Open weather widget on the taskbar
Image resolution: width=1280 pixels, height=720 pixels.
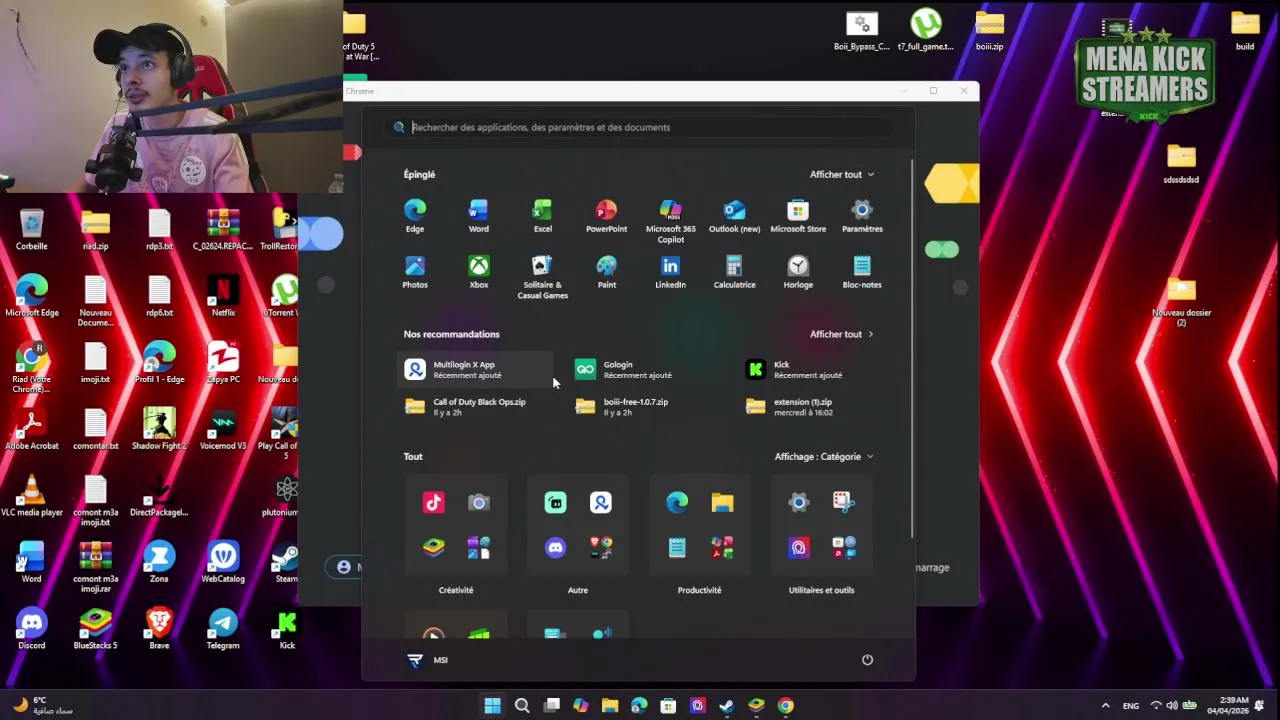42,706
